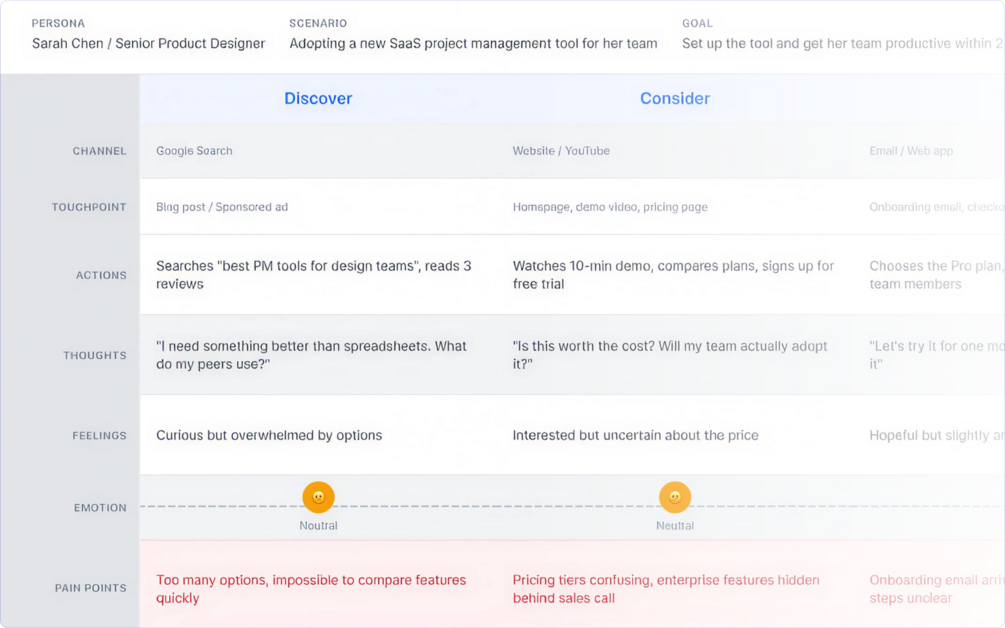Click 'I need something better than spreadsheets' thought

(x=311, y=355)
